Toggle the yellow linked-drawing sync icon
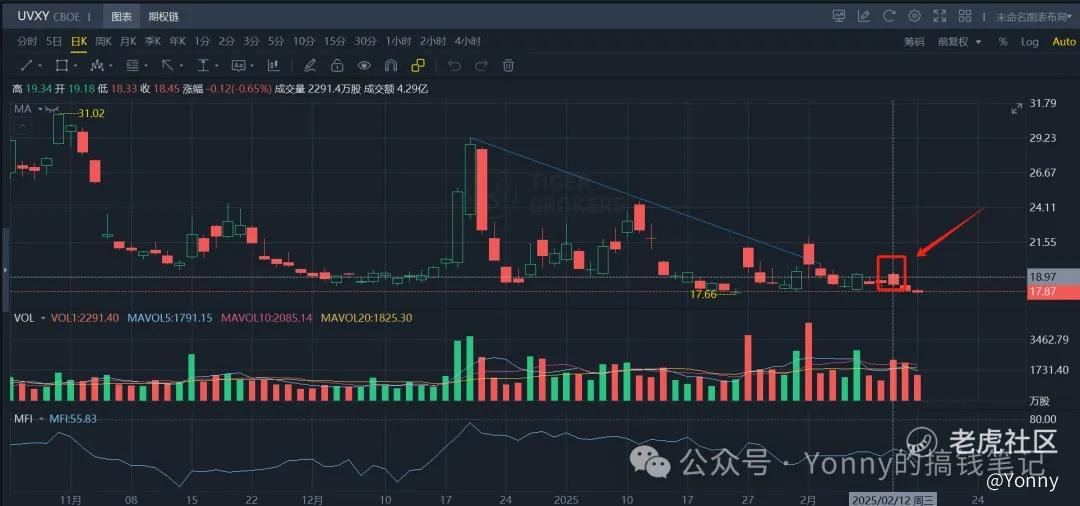Viewport: 1080px width, 506px height. coord(417,65)
